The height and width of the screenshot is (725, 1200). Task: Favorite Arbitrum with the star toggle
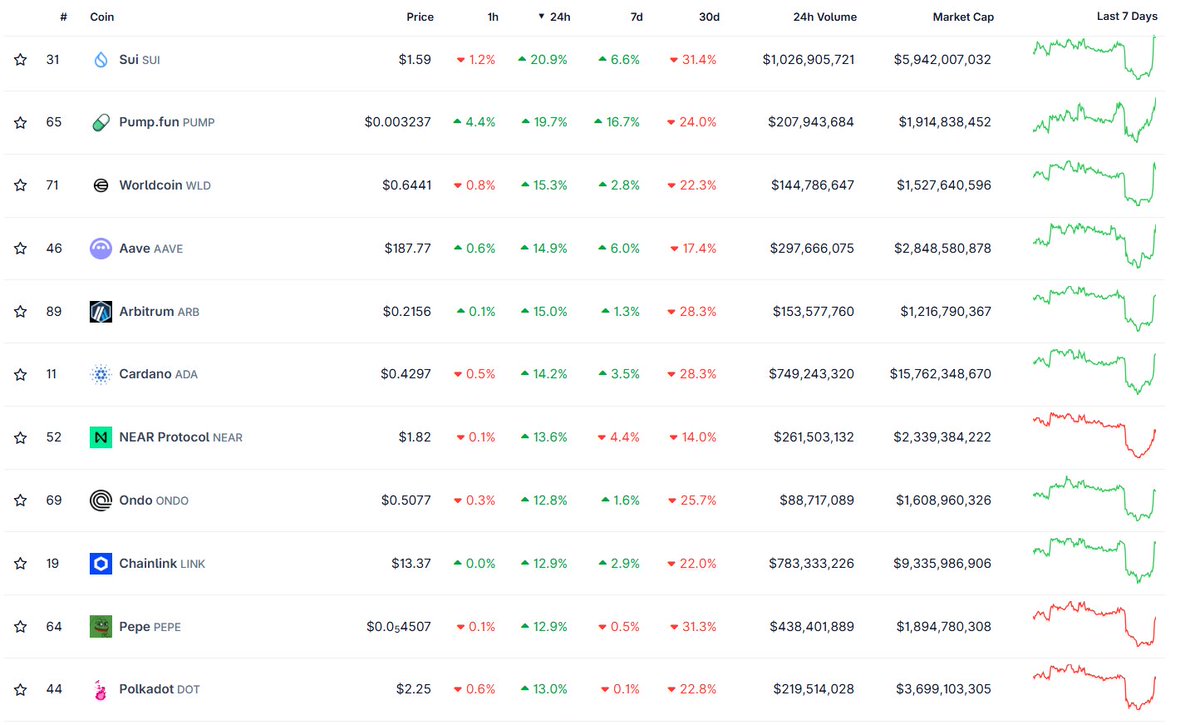pyautogui.click(x=20, y=311)
